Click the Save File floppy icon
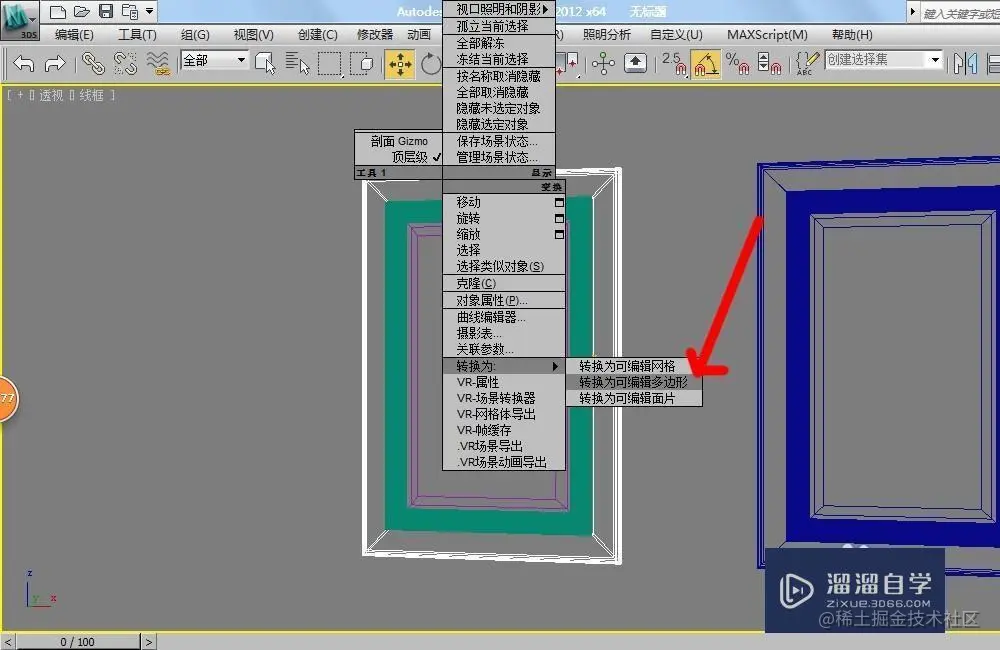This screenshot has width=1000, height=650. 106,11
